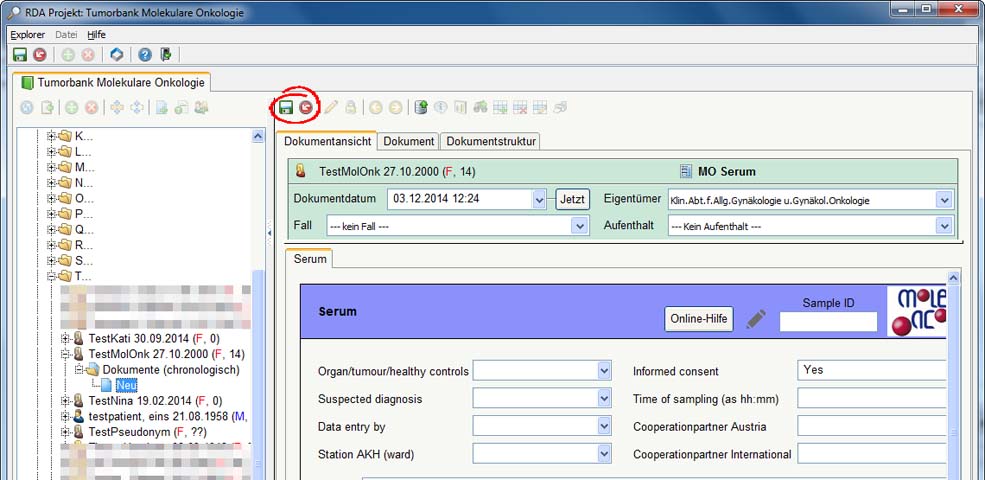Open the Suspected diagnosis dropdown
The image size is (985, 480).
click(604, 399)
